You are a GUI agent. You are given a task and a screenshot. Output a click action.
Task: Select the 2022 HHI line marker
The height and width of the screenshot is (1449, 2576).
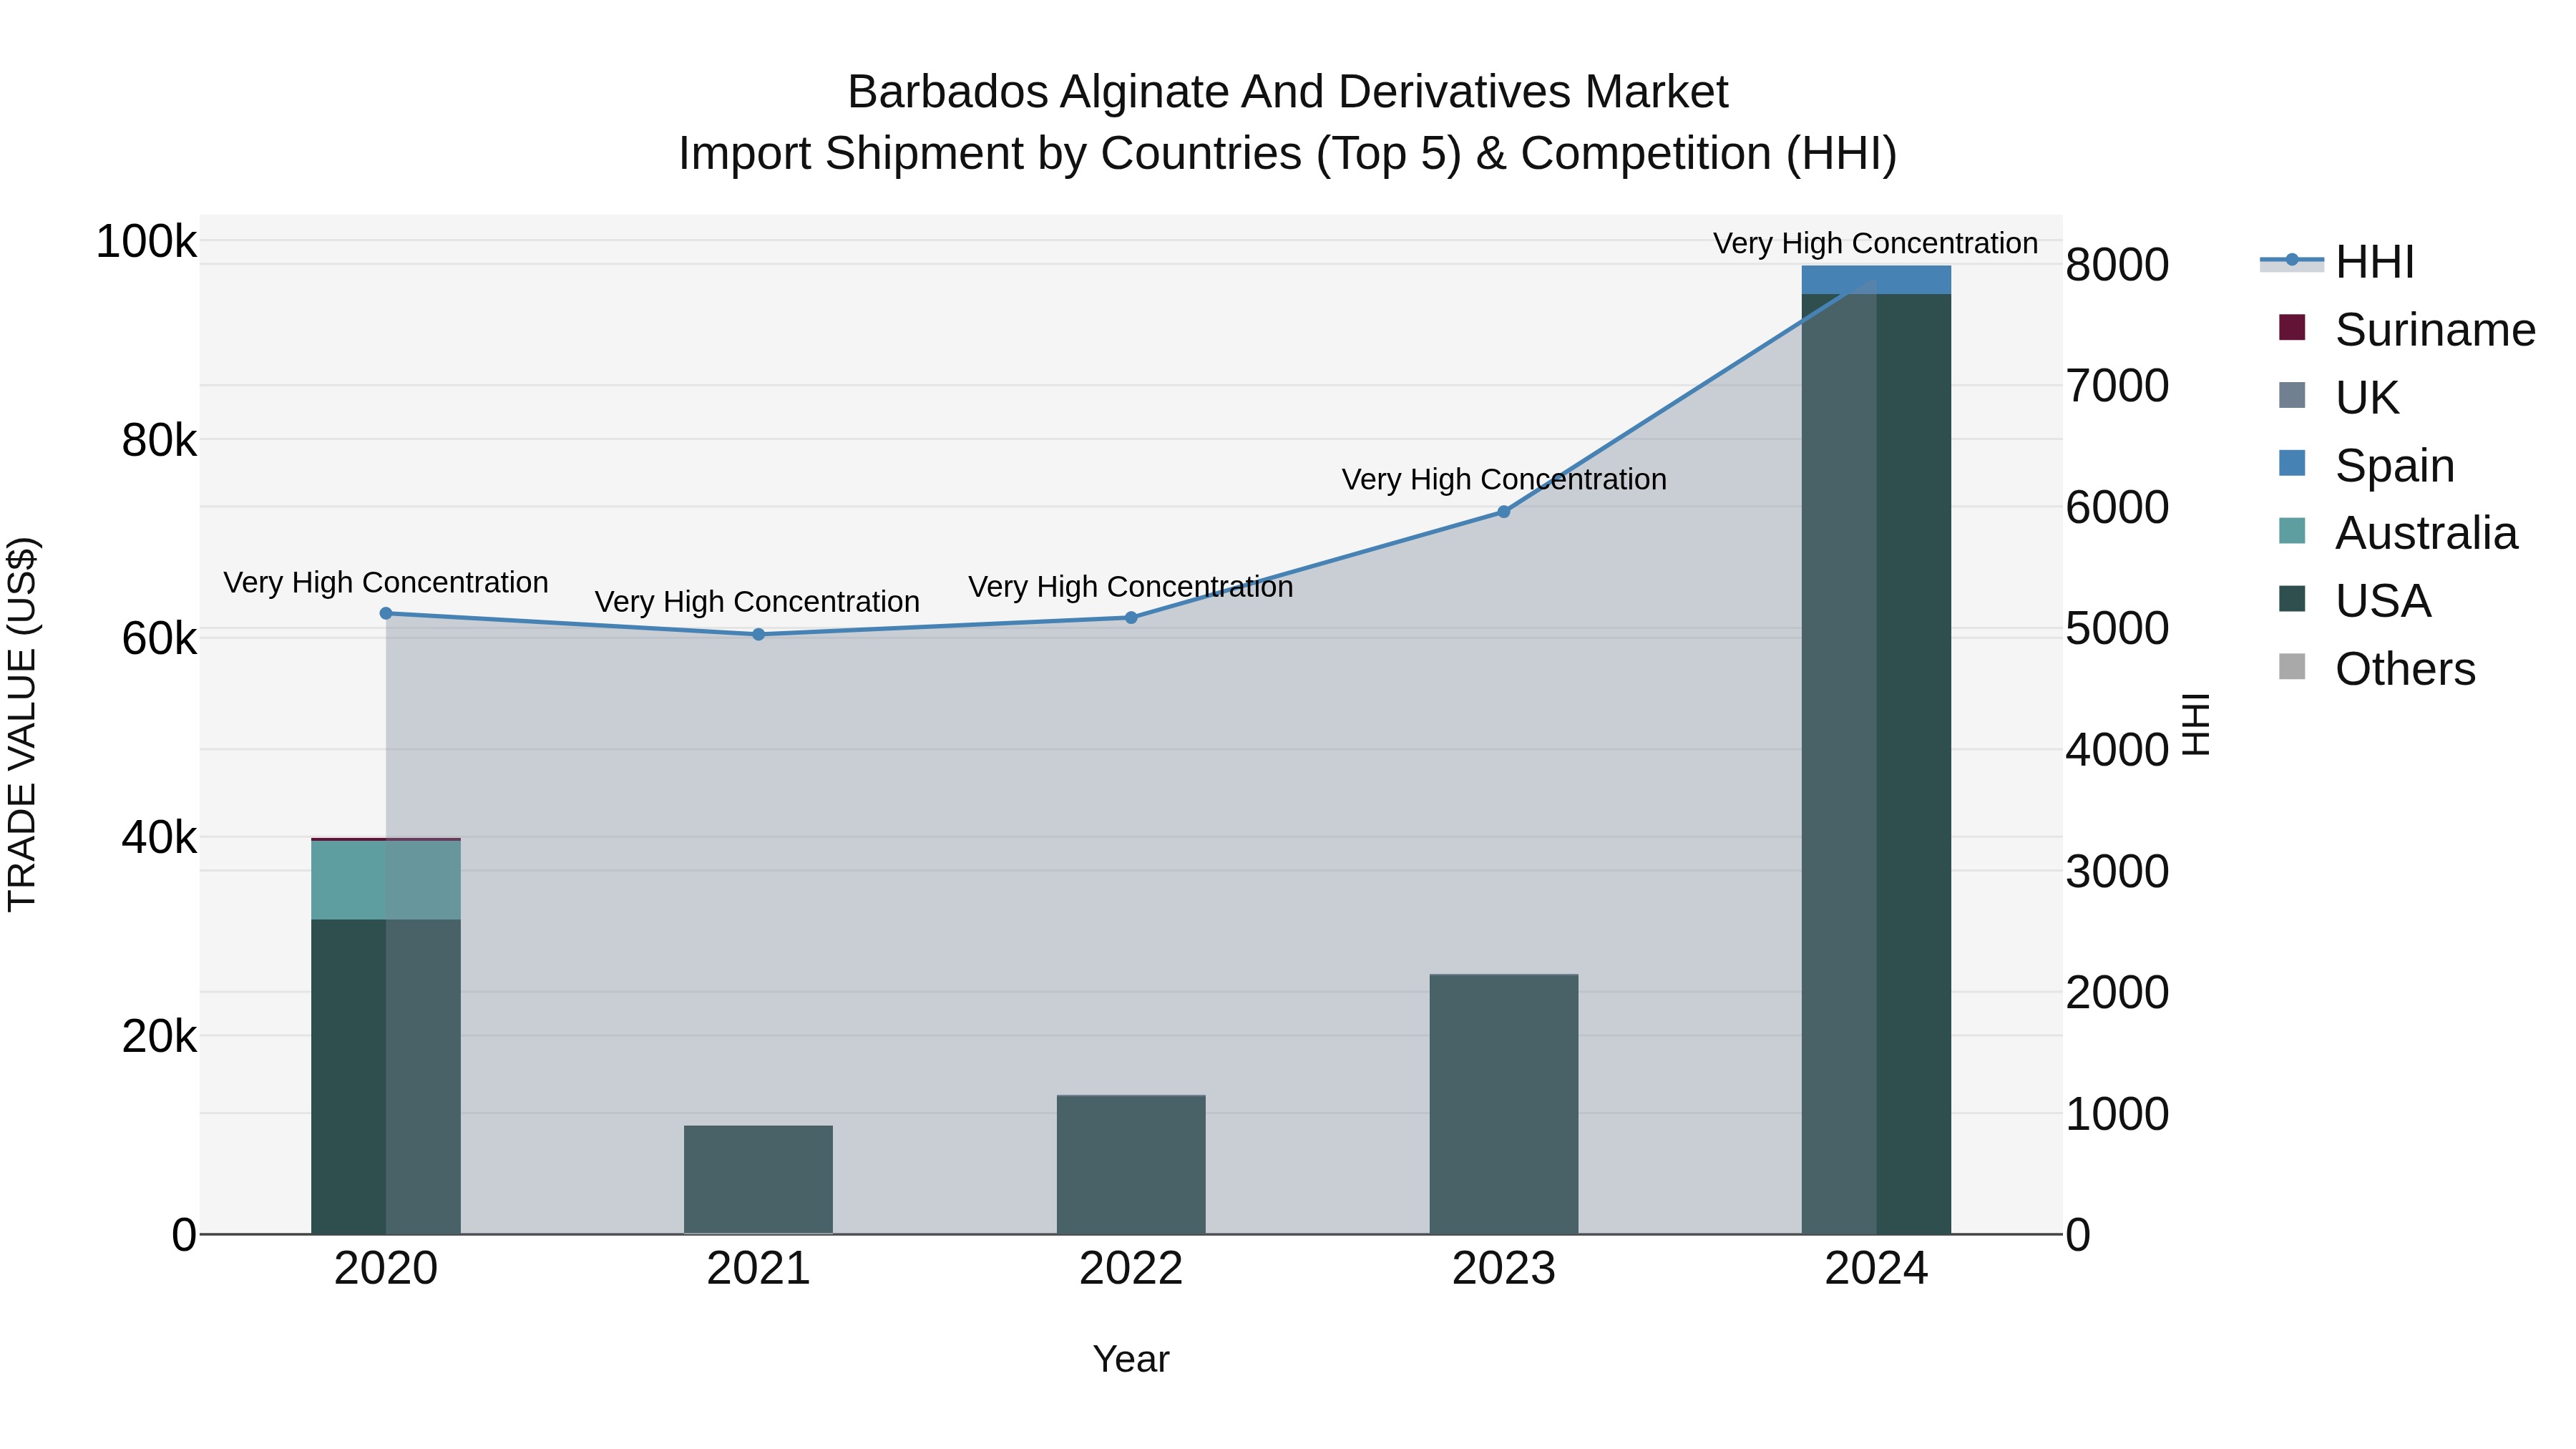coord(1131,618)
